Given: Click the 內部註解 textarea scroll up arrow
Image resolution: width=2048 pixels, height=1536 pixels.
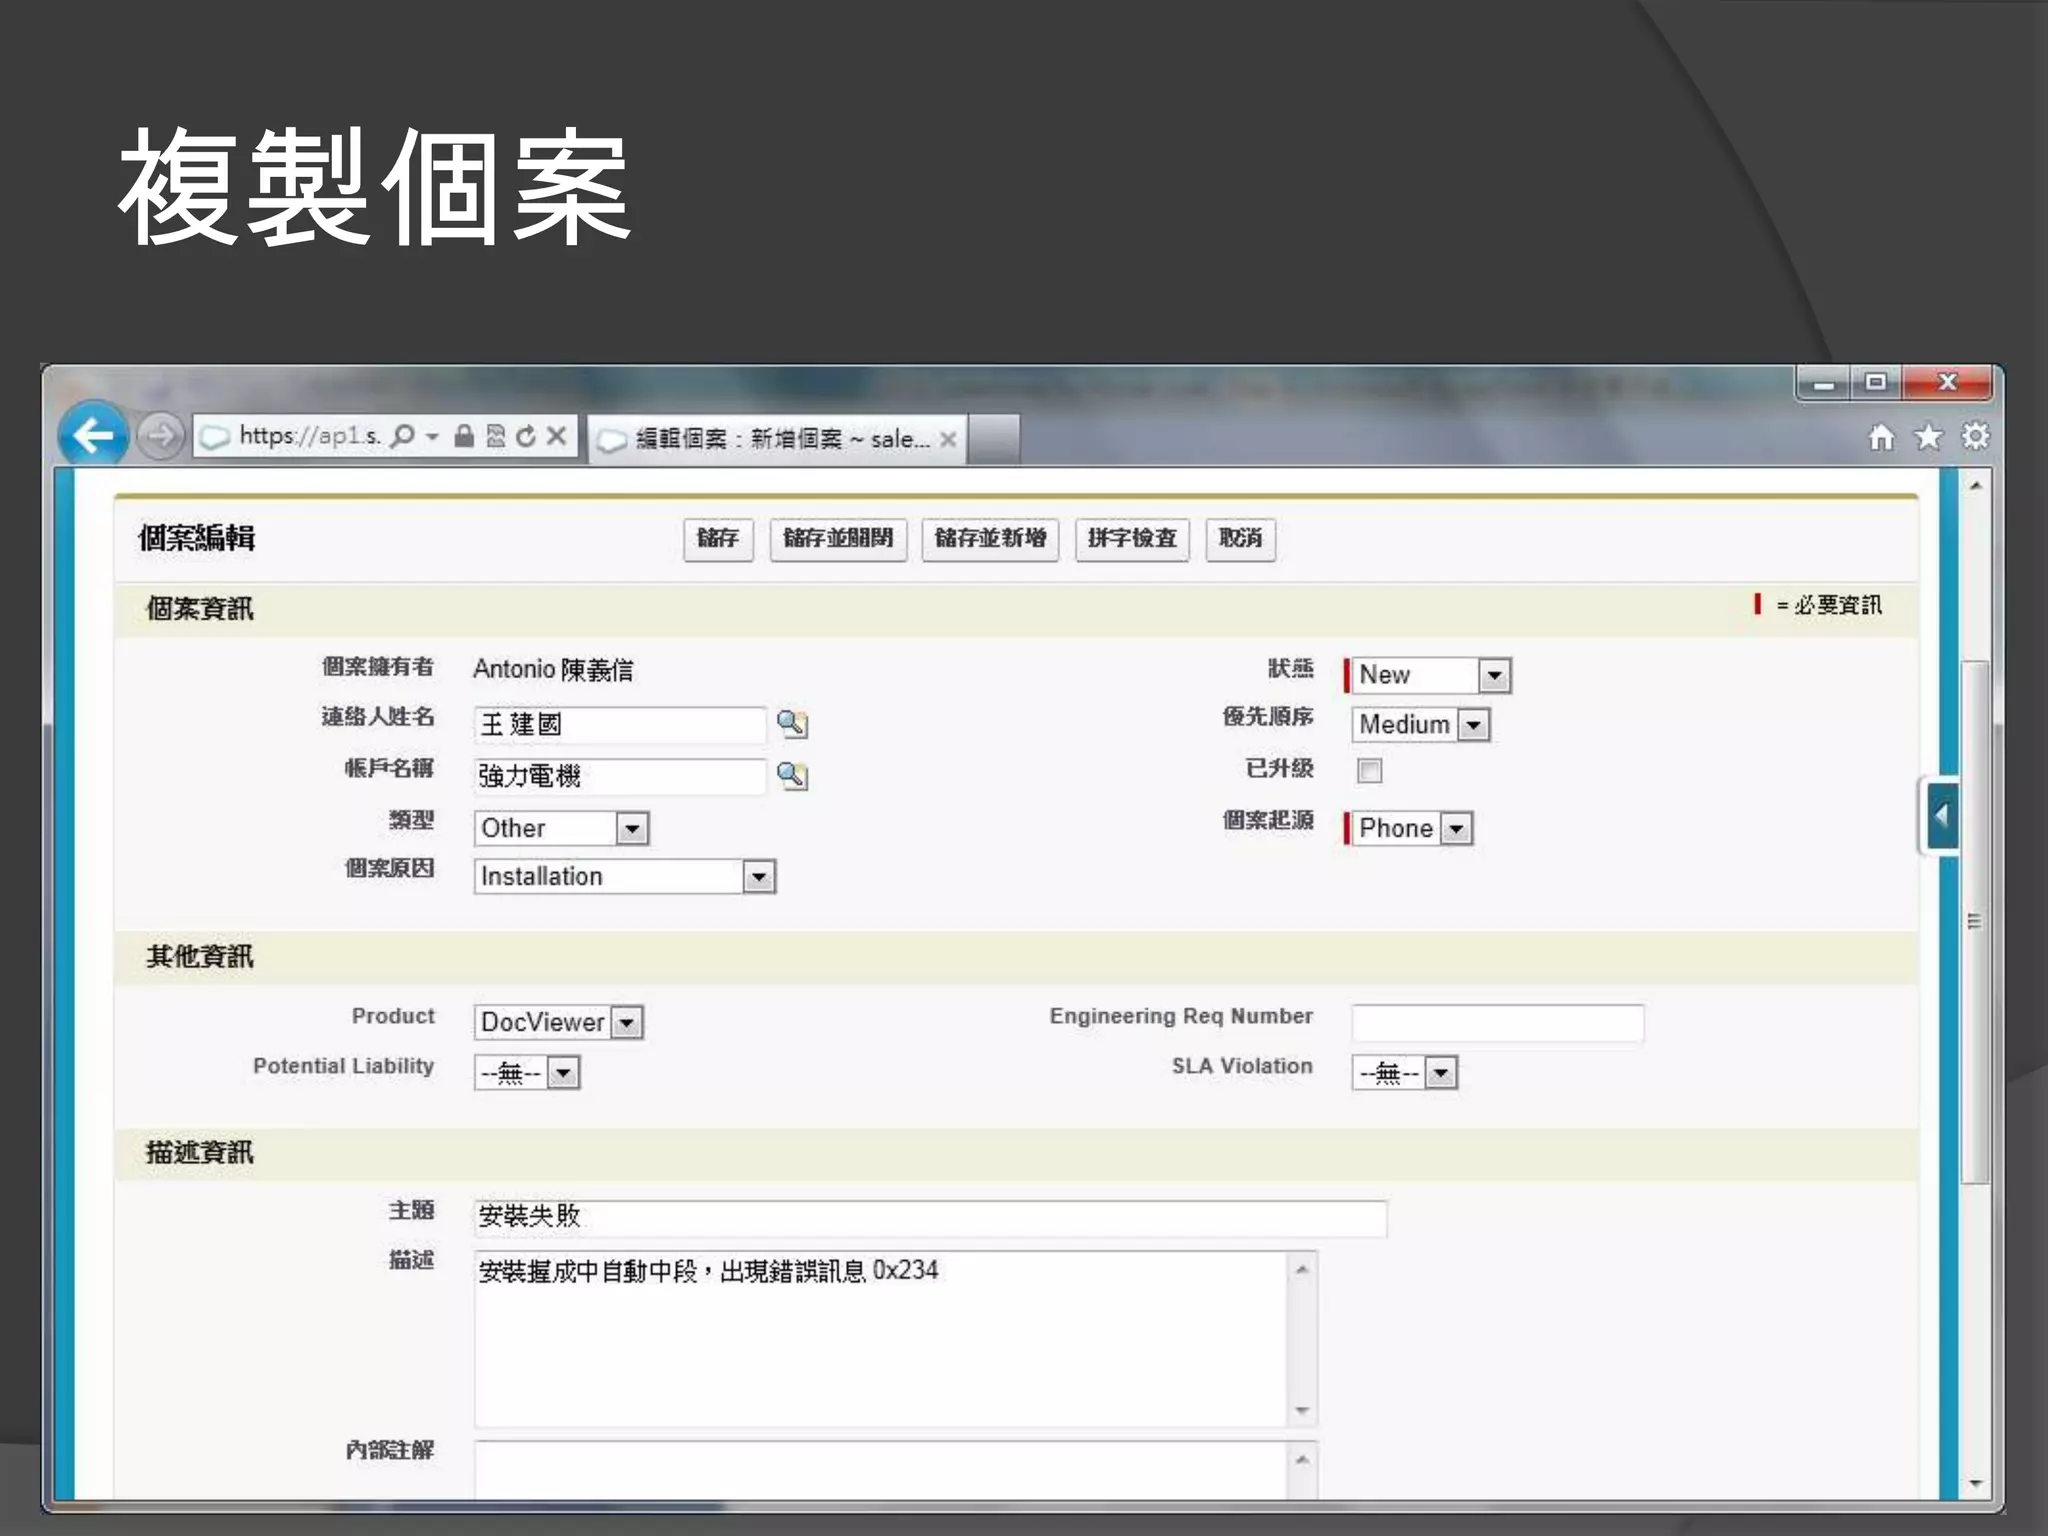Looking at the screenshot, I should click(x=1302, y=1460).
